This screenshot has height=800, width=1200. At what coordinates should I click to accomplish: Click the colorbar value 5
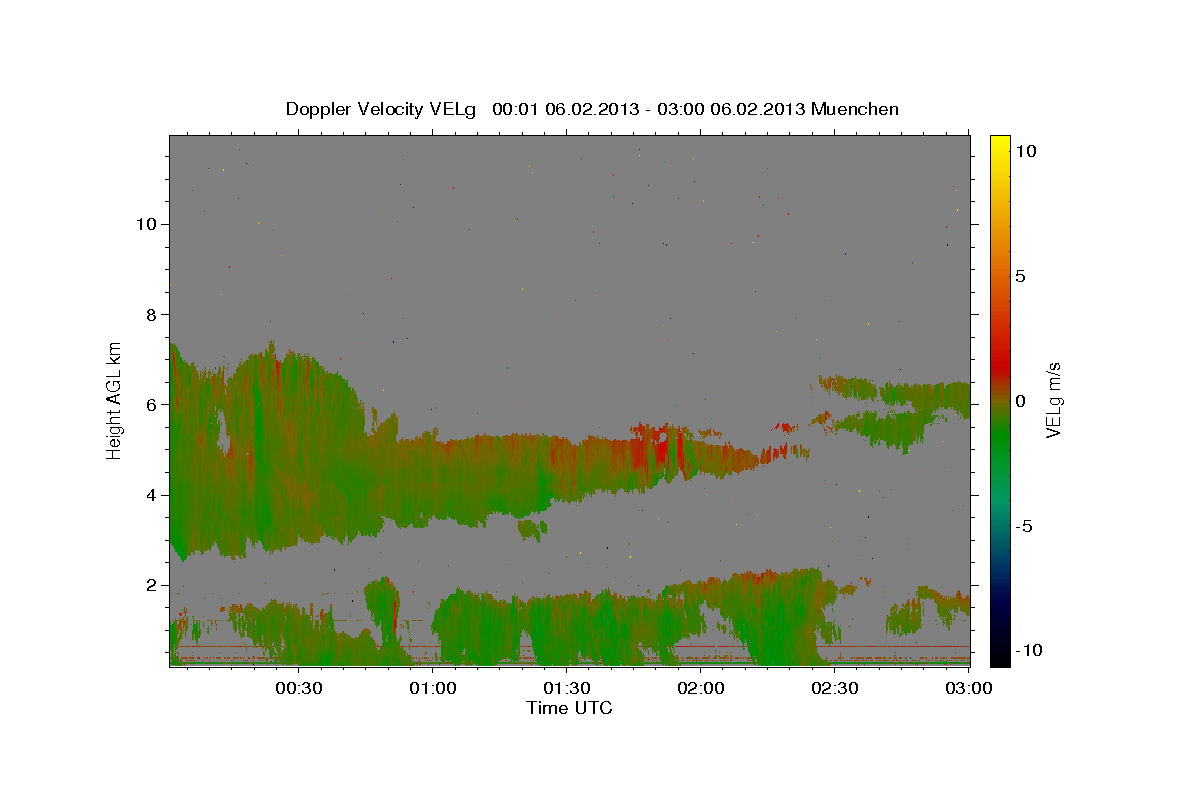pos(1021,276)
